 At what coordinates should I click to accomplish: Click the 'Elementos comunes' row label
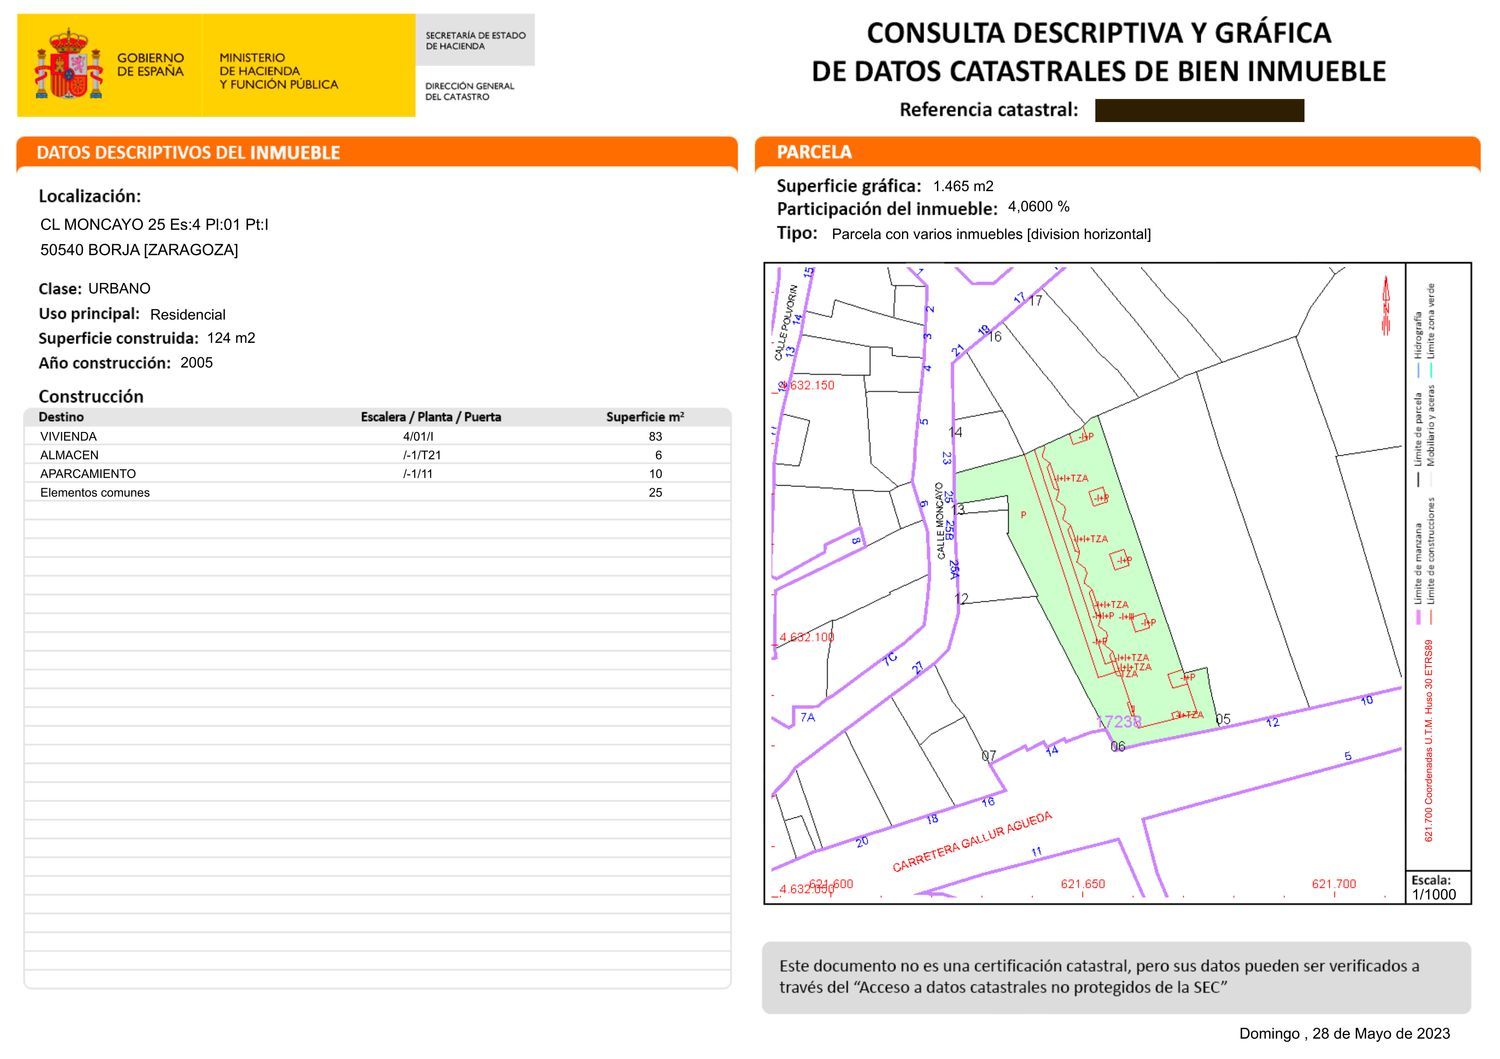coord(95,492)
